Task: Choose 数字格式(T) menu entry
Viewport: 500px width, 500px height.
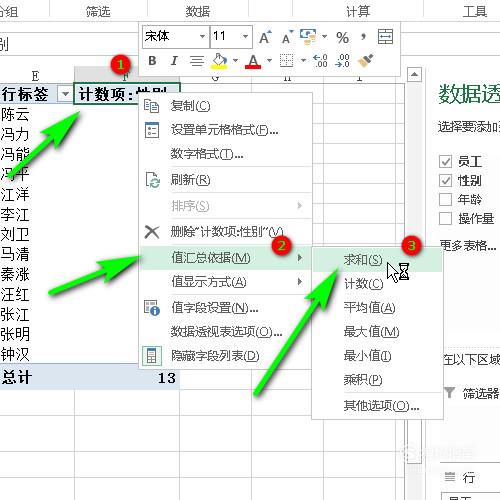Action: [x=225, y=154]
